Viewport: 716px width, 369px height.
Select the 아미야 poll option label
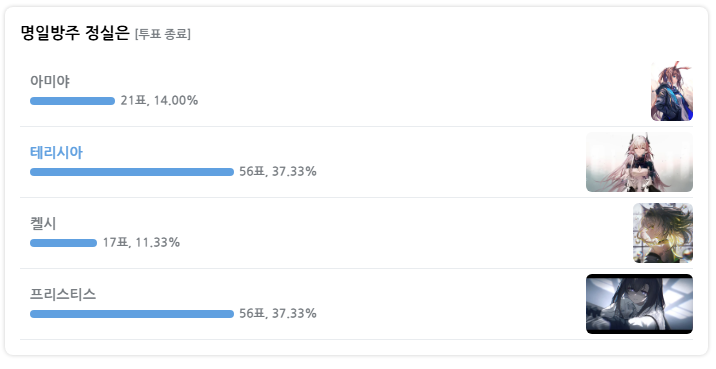[x=50, y=81]
